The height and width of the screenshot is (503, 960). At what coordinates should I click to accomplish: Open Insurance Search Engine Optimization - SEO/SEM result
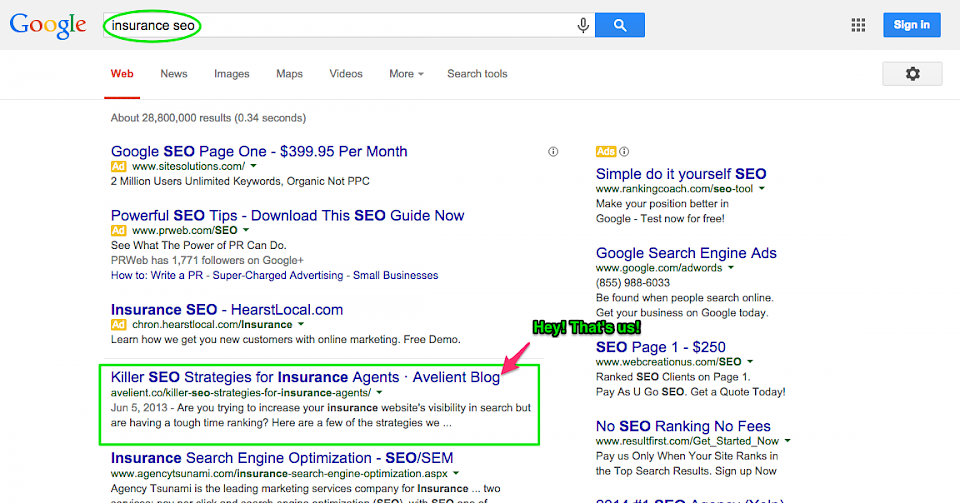[282, 458]
